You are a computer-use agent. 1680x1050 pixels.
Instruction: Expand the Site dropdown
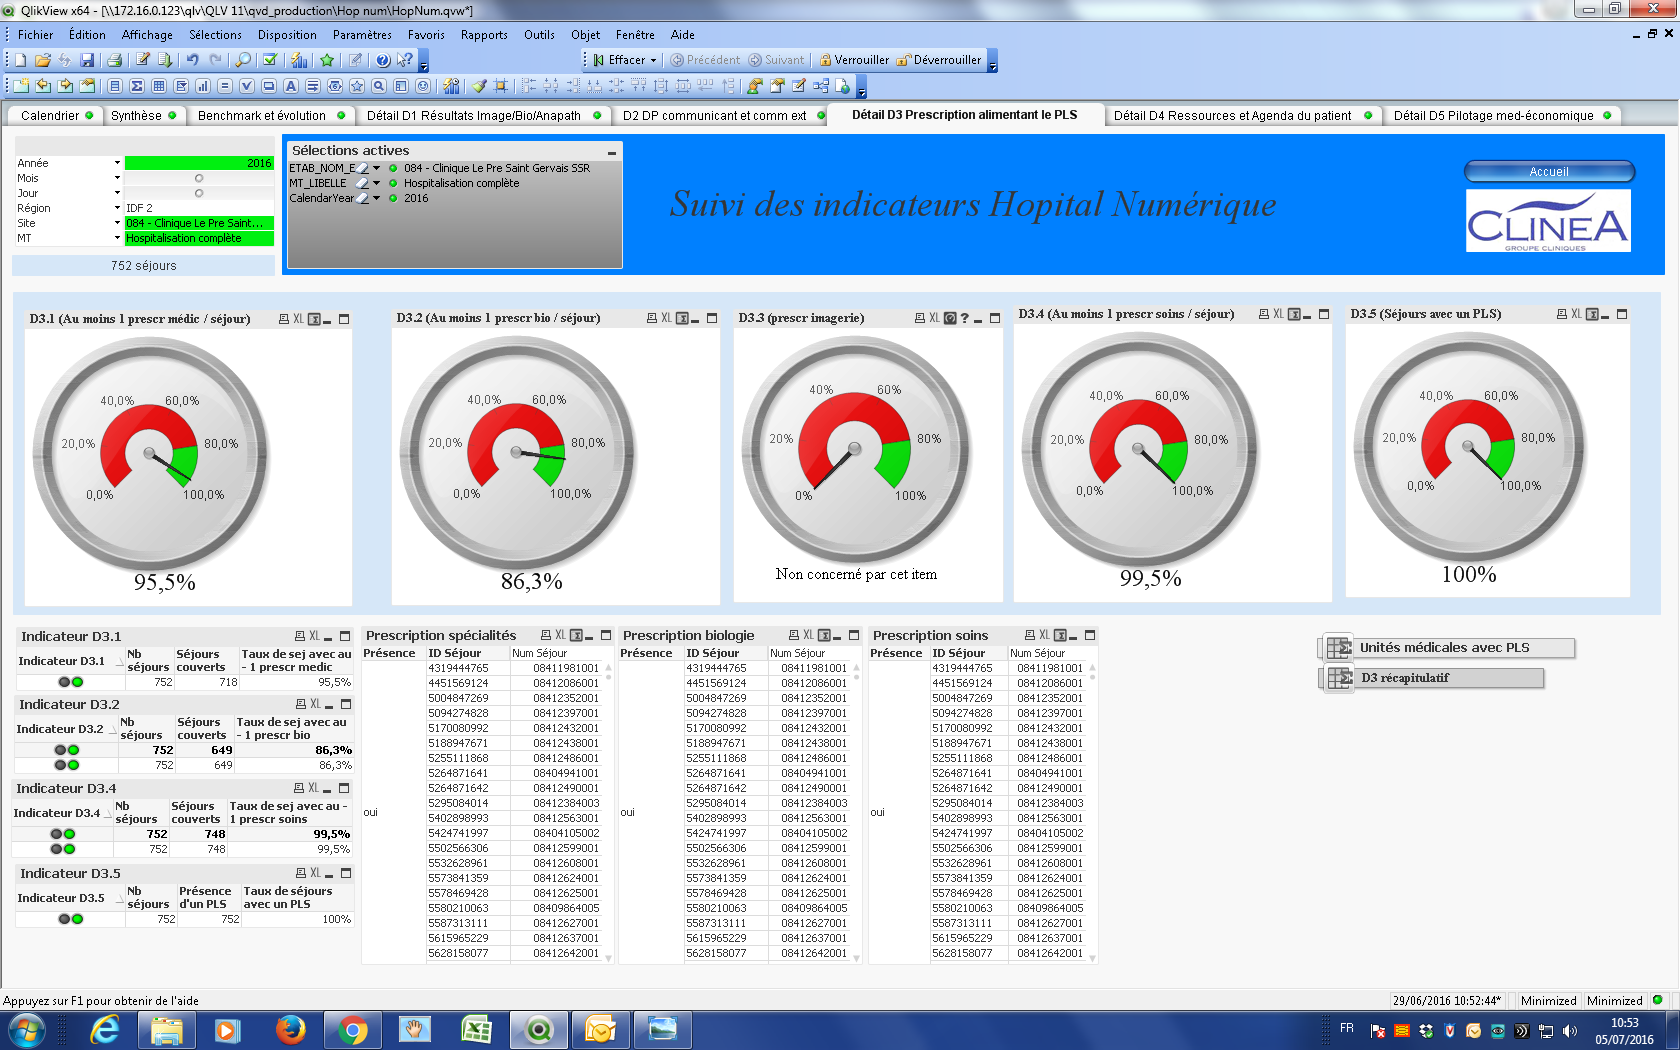click(x=117, y=223)
